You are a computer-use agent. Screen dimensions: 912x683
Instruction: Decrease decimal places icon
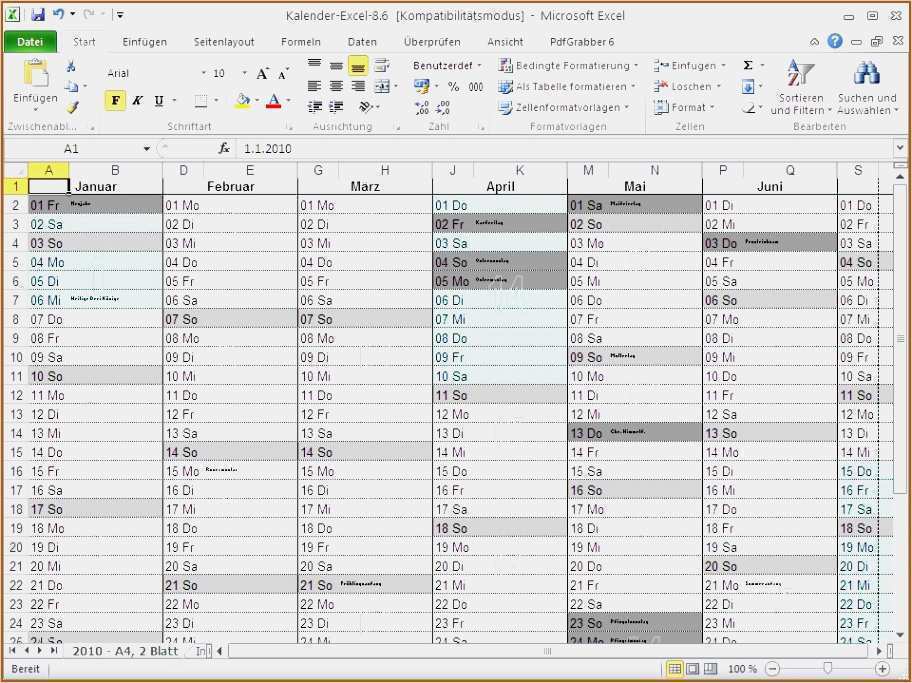(443, 108)
